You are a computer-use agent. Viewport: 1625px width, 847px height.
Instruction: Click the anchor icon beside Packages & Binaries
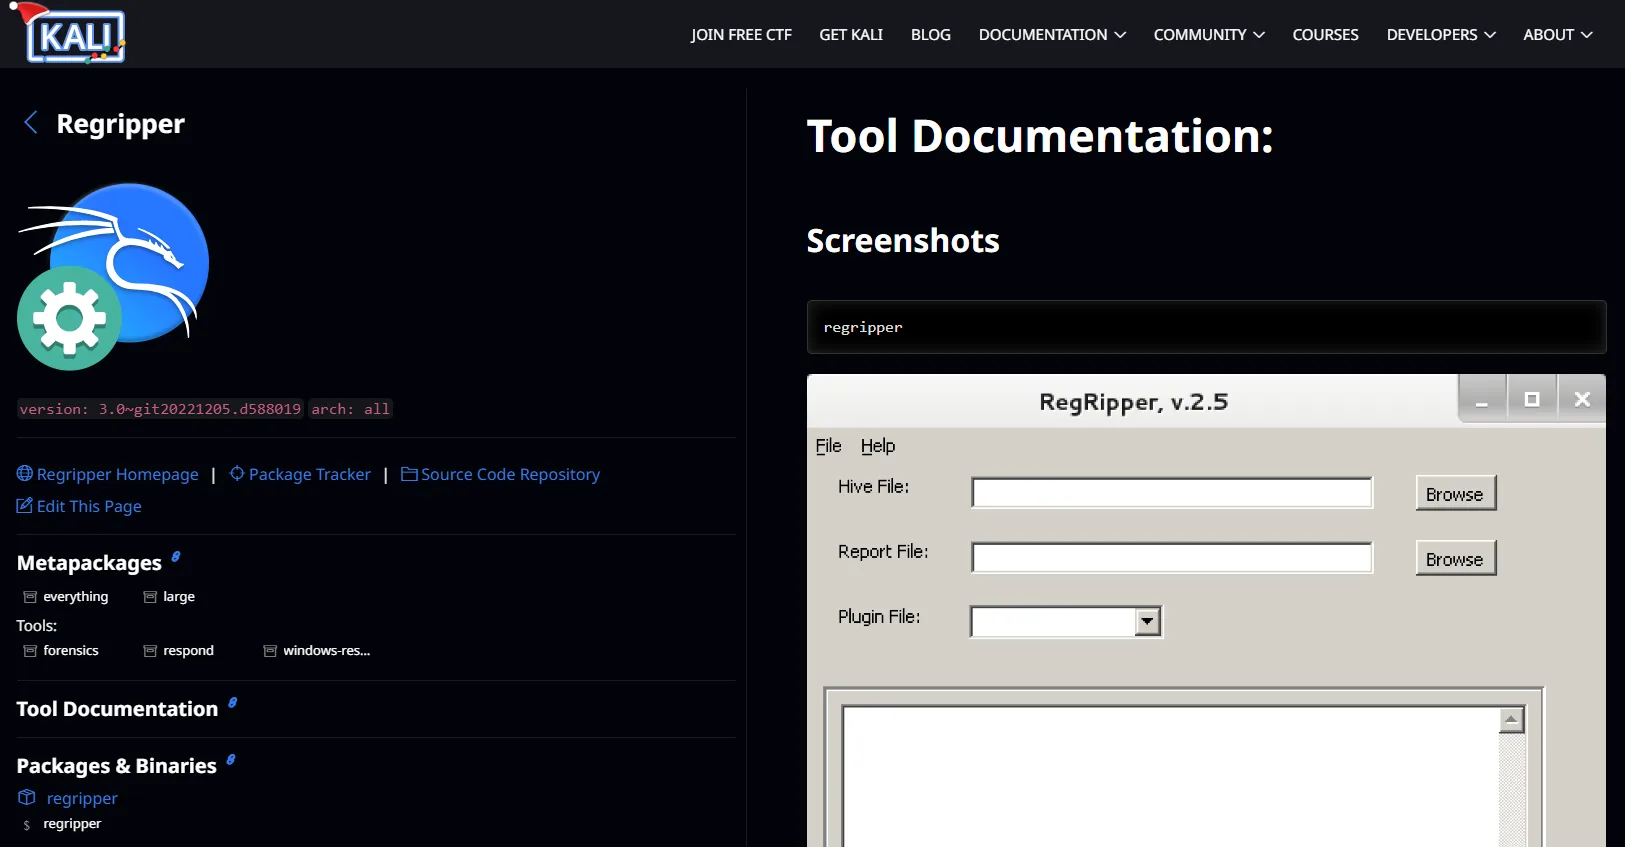(x=231, y=760)
